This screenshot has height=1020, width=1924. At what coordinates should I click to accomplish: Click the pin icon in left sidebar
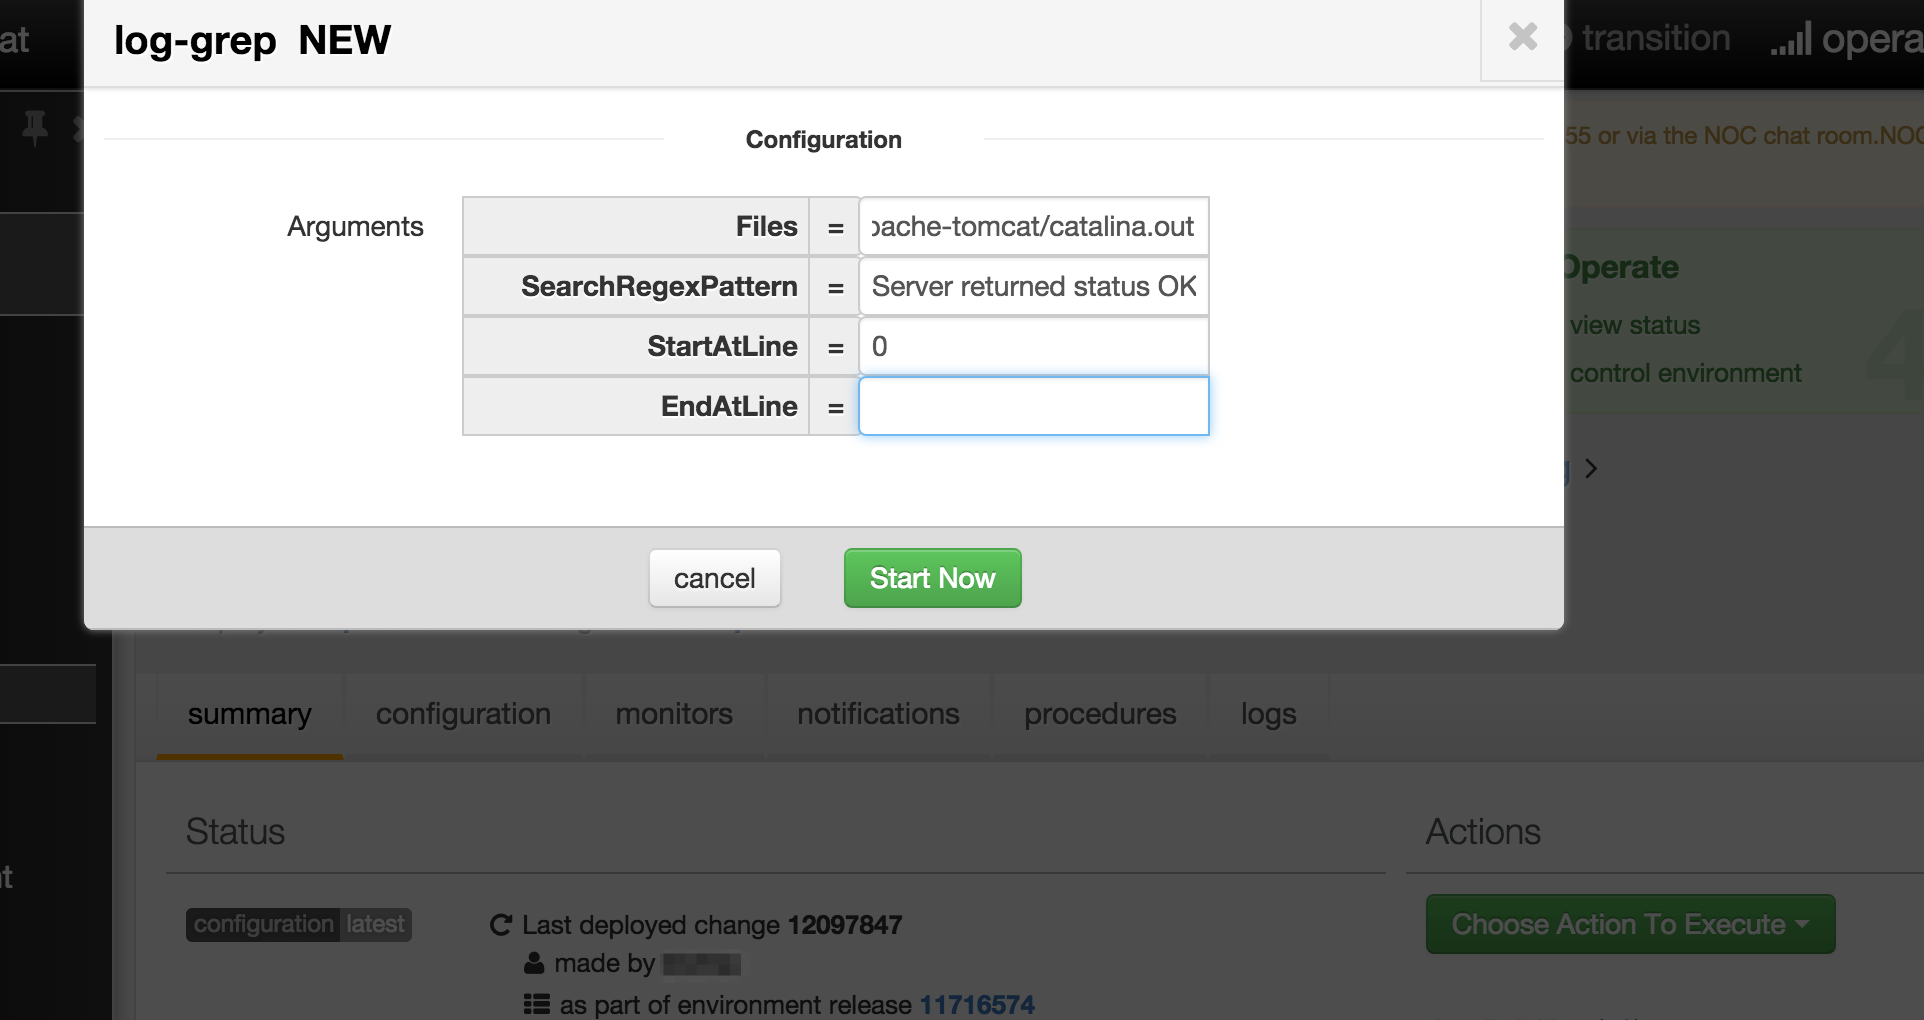click(x=35, y=128)
